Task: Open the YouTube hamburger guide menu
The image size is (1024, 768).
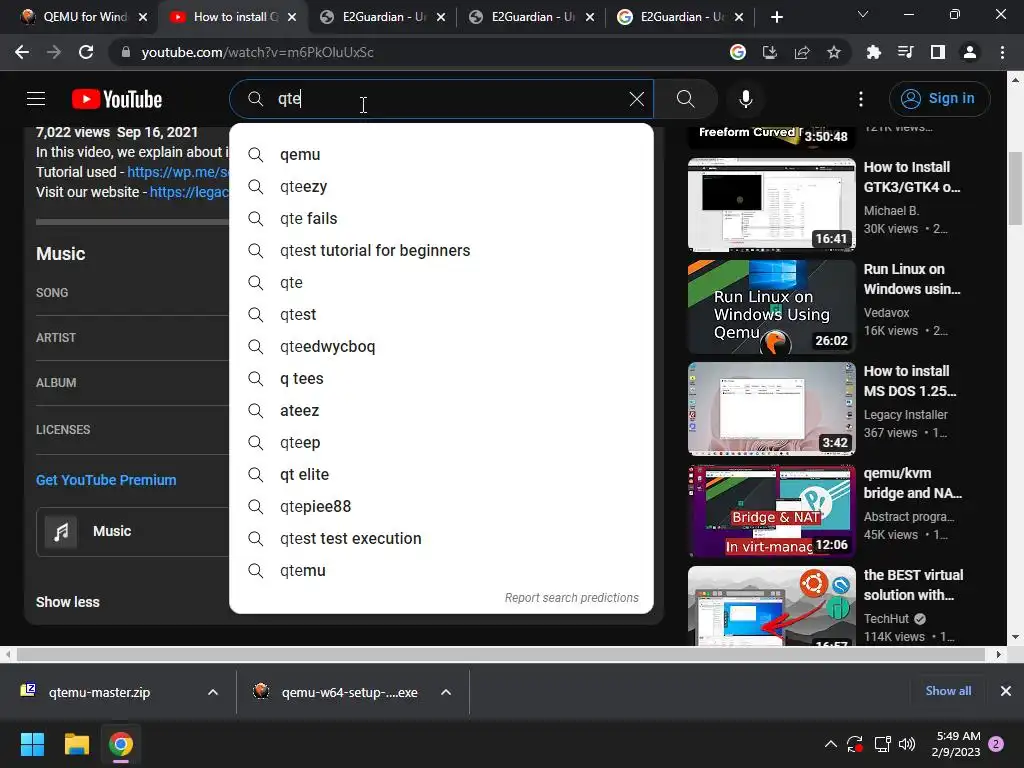Action: coord(36,99)
